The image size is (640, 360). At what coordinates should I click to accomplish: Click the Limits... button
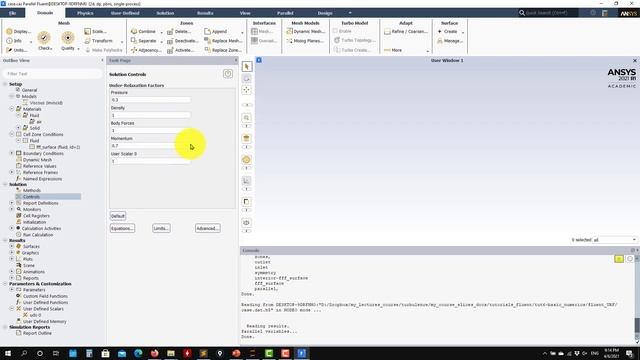(x=161, y=228)
